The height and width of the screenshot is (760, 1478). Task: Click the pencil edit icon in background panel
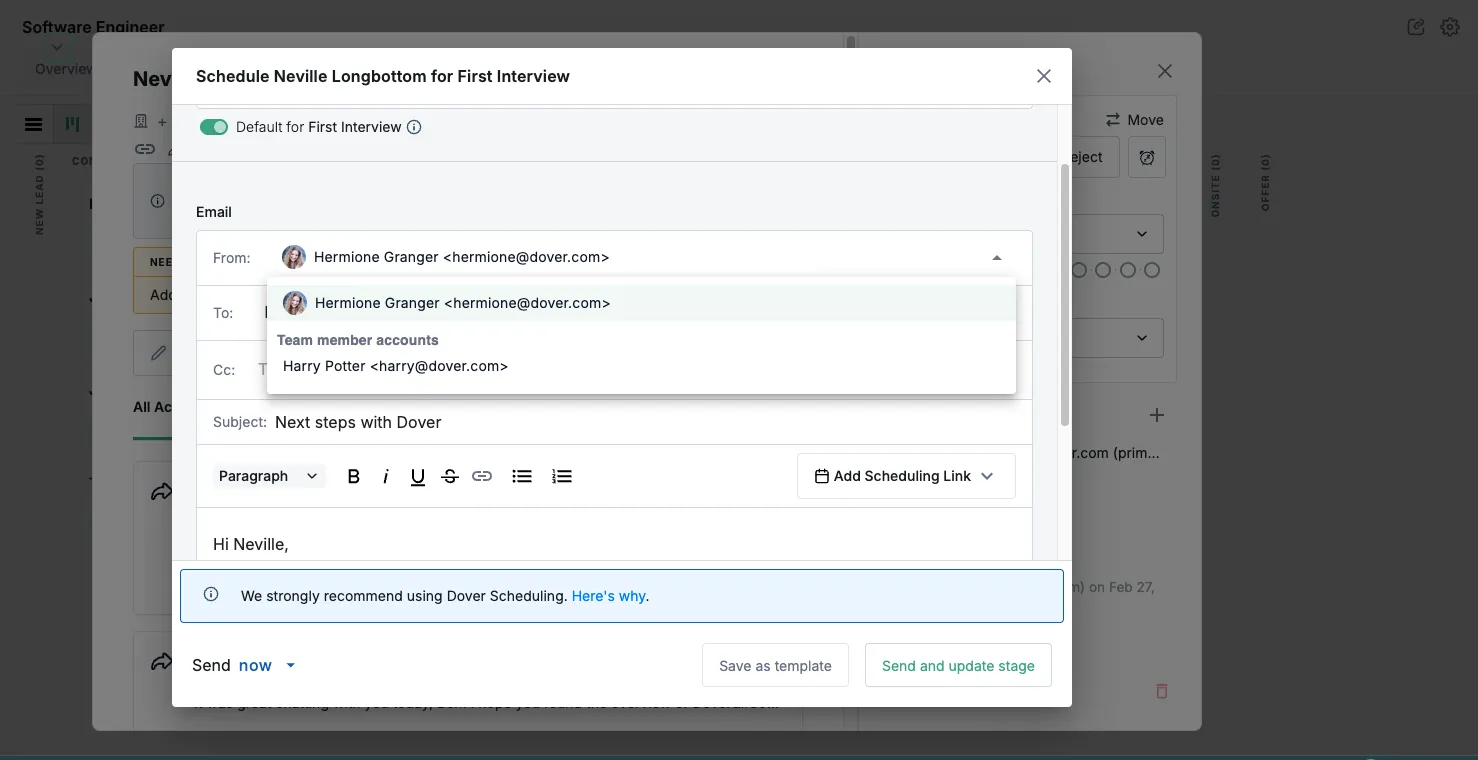pyautogui.click(x=158, y=353)
